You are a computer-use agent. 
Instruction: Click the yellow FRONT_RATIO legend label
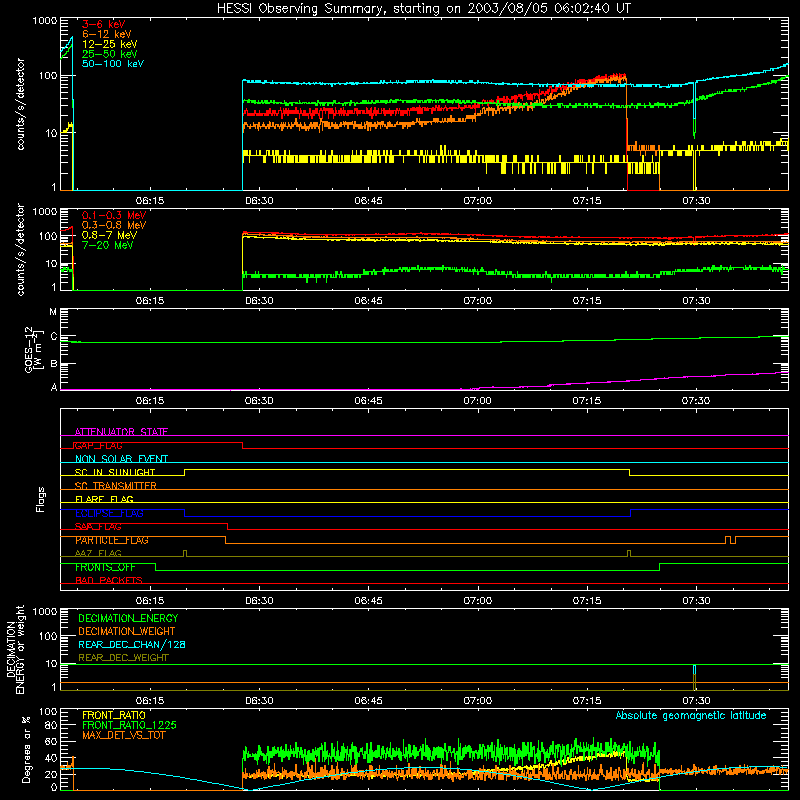(x=114, y=715)
